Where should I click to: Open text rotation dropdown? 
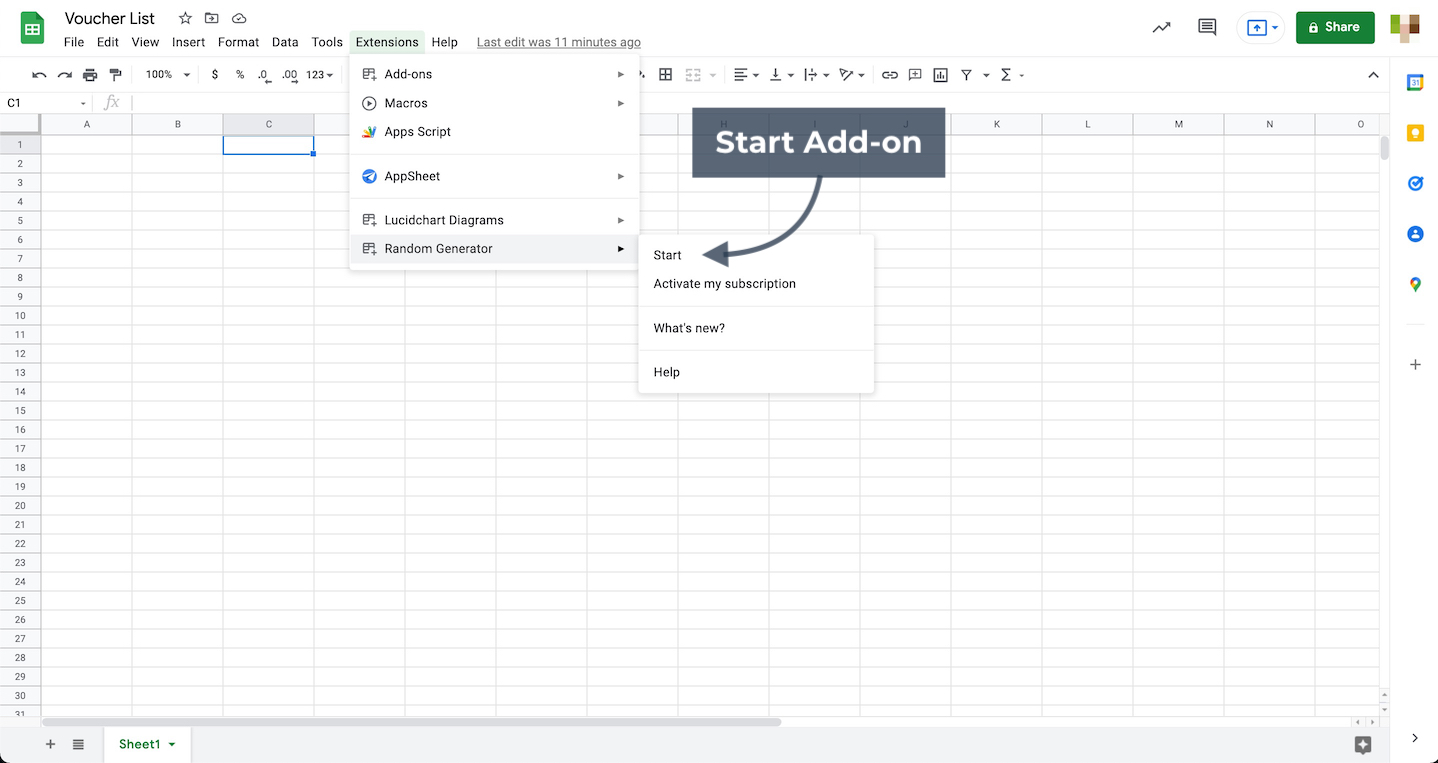(853, 75)
